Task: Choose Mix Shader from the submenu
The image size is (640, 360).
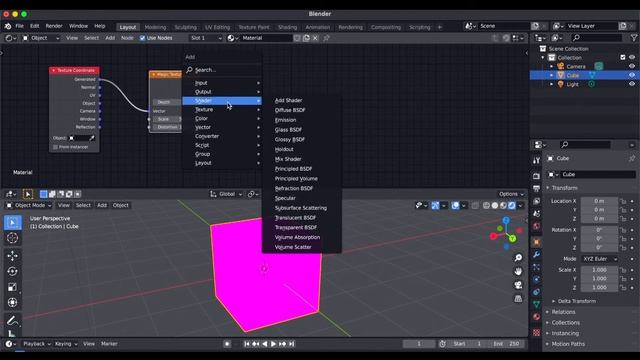Action: pos(288,159)
